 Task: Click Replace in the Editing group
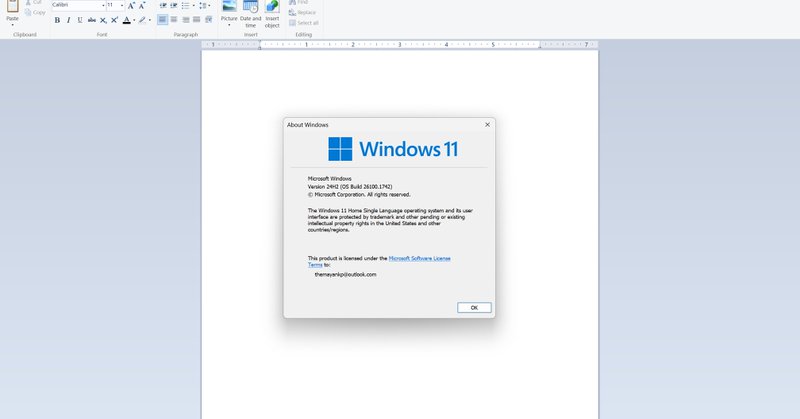(302, 12)
